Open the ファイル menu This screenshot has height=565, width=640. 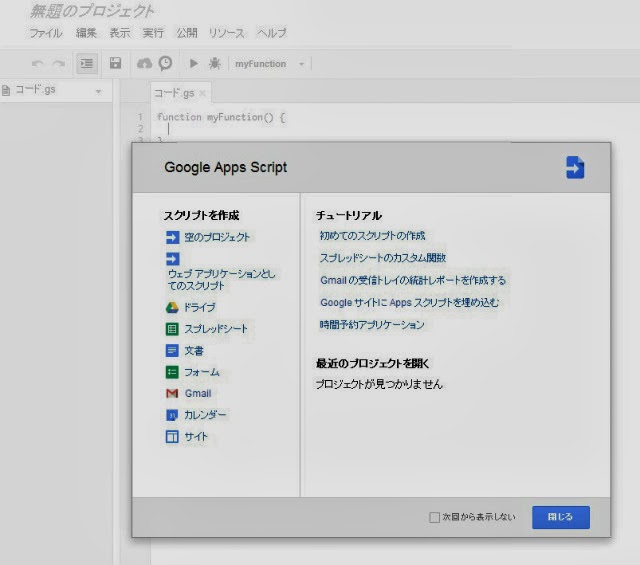pos(46,33)
